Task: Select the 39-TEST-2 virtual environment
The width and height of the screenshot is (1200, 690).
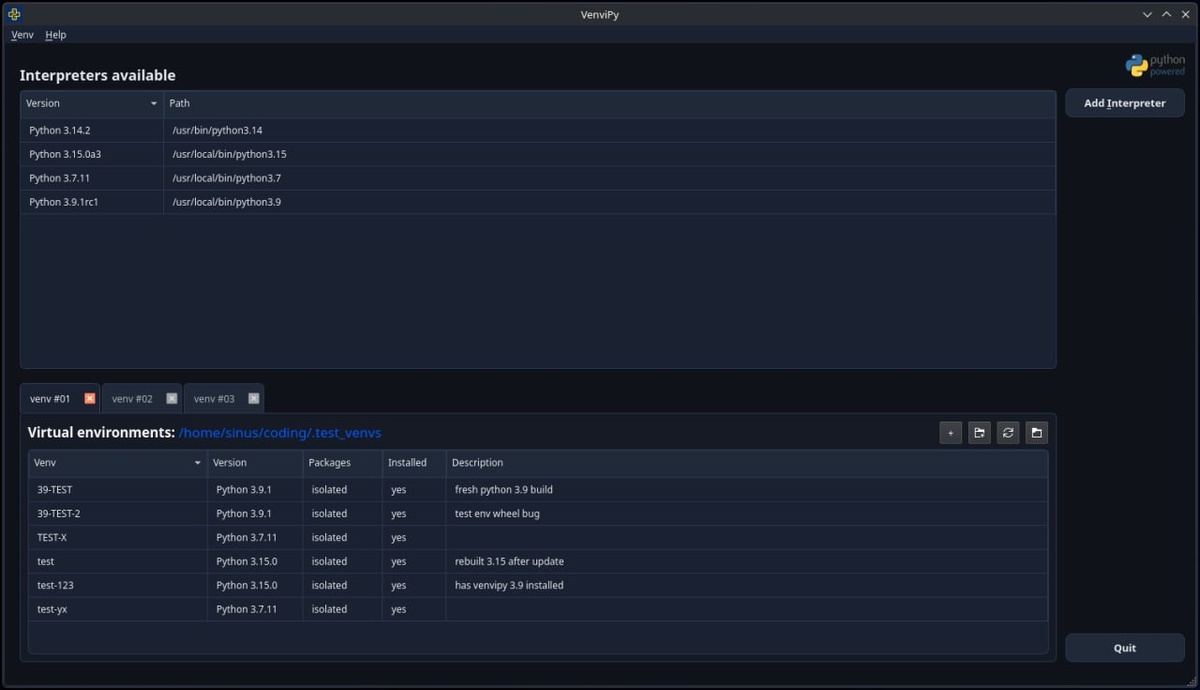Action: tap(538, 514)
